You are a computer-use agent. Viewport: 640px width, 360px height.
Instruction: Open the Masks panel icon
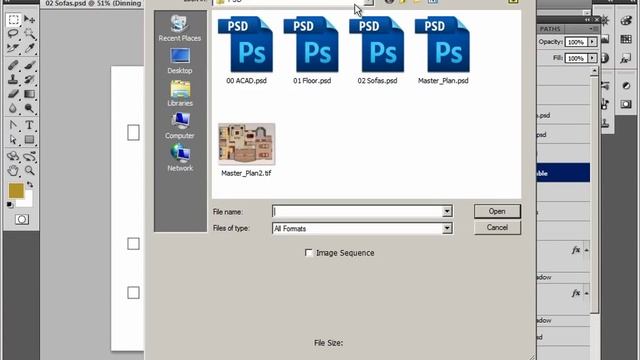pyautogui.click(x=626, y=104)
